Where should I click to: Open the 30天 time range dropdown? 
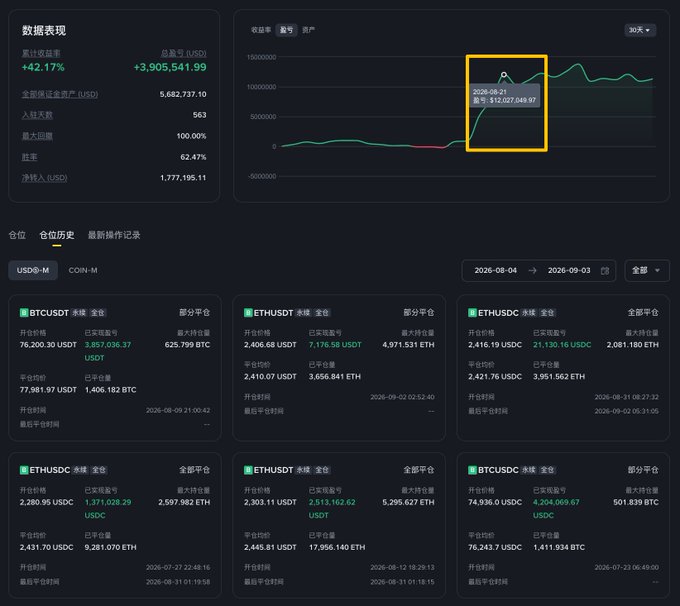[640, 30]
